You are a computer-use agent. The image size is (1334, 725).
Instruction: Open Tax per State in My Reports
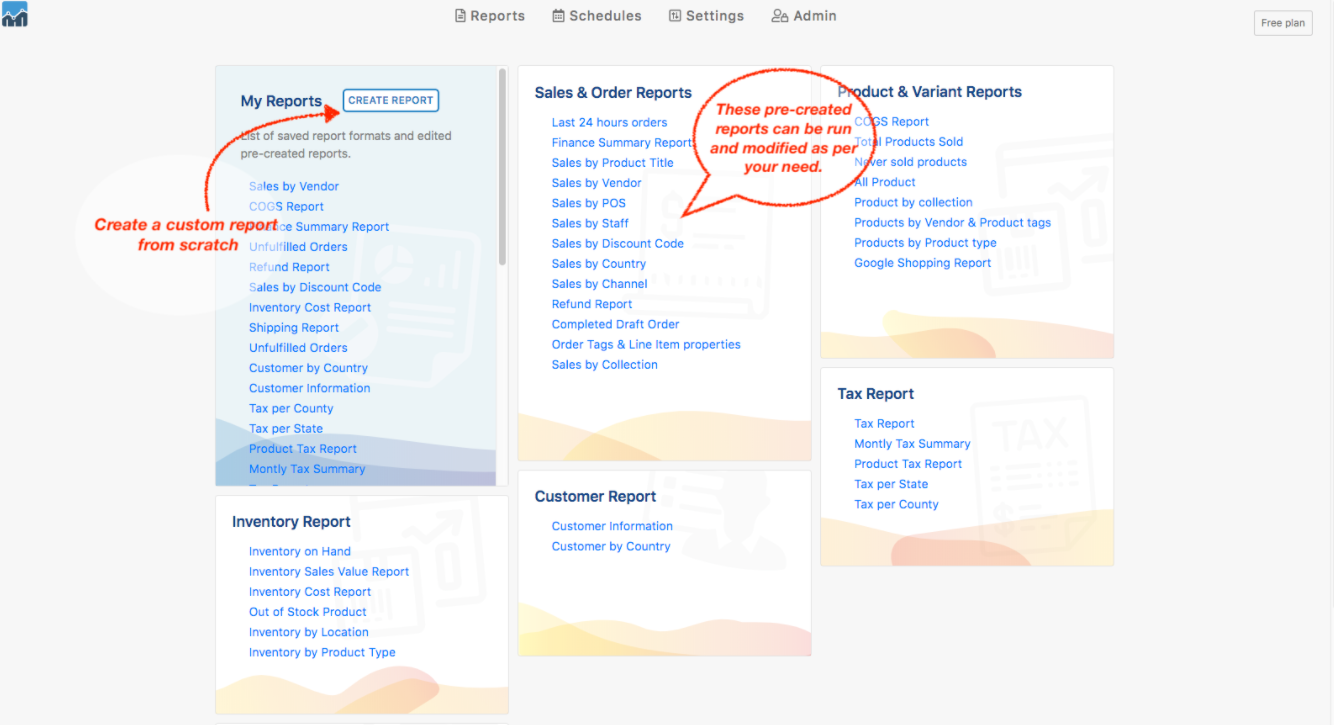pyautogui.click(x=286, y=429)
